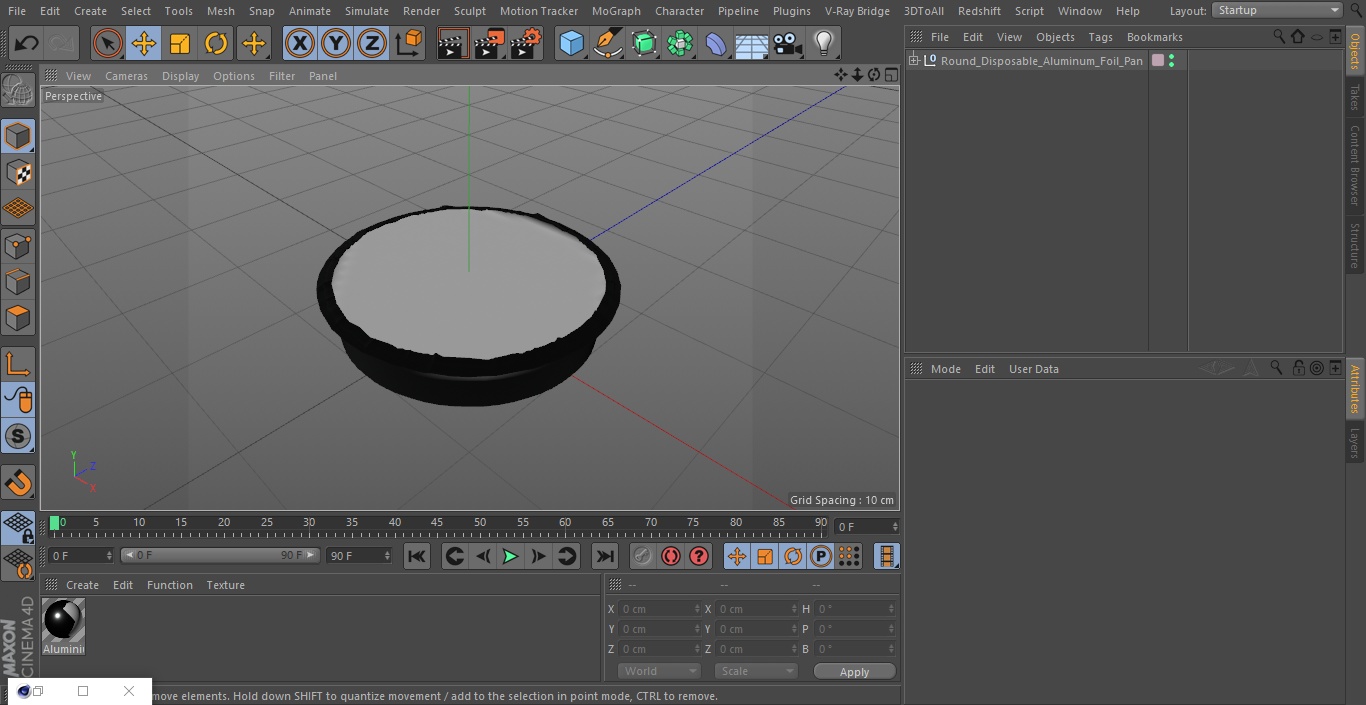Toggle Enable Snap magnet icon
Screen dimensions: 1366x705
(x=18, y=482)
